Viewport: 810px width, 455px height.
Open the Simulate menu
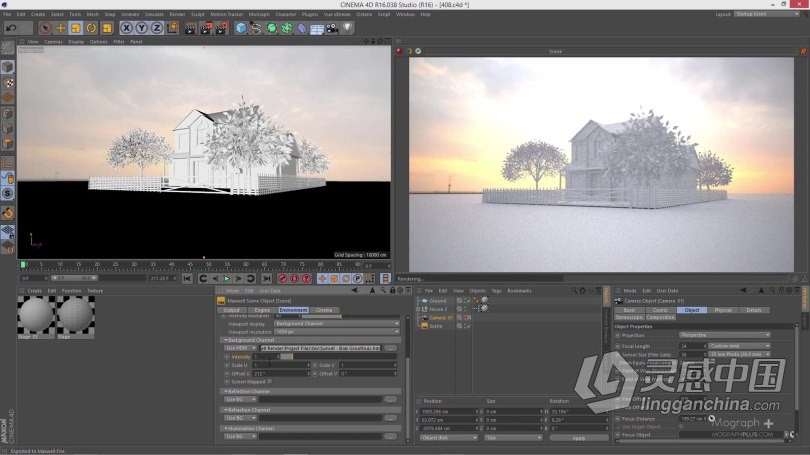(x=154, y=14)
